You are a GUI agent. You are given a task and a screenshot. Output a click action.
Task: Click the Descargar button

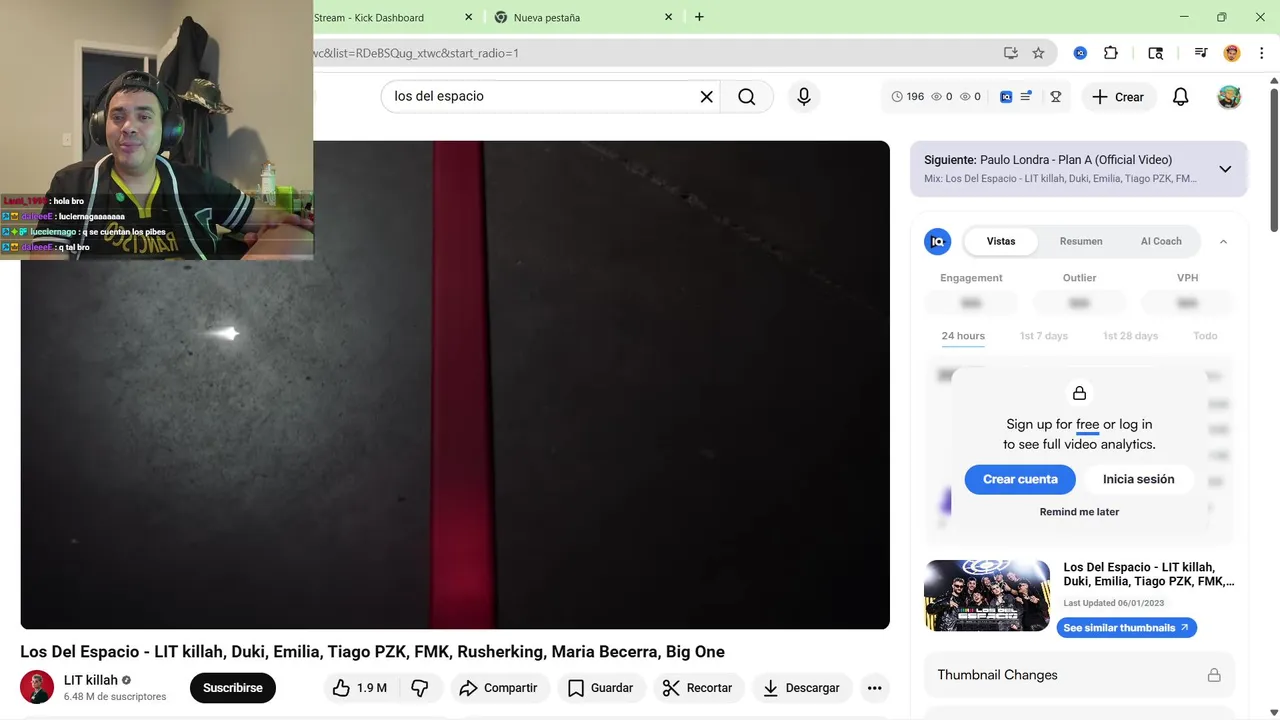coord(801,688)
